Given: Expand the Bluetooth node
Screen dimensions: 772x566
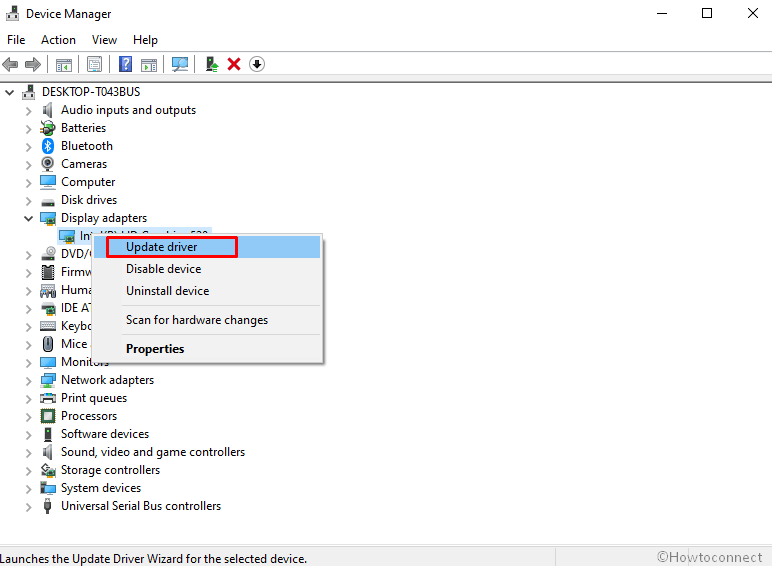Looking at the screenshot, I should pyautogui.click(x=29, y=147).
